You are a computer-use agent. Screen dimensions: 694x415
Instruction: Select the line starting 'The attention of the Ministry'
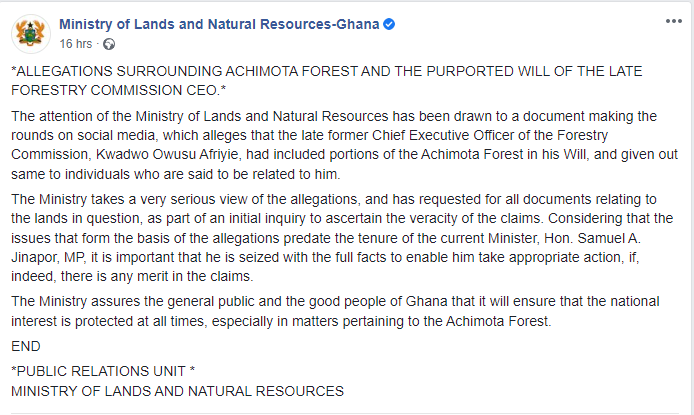click(x=334, y=116)
